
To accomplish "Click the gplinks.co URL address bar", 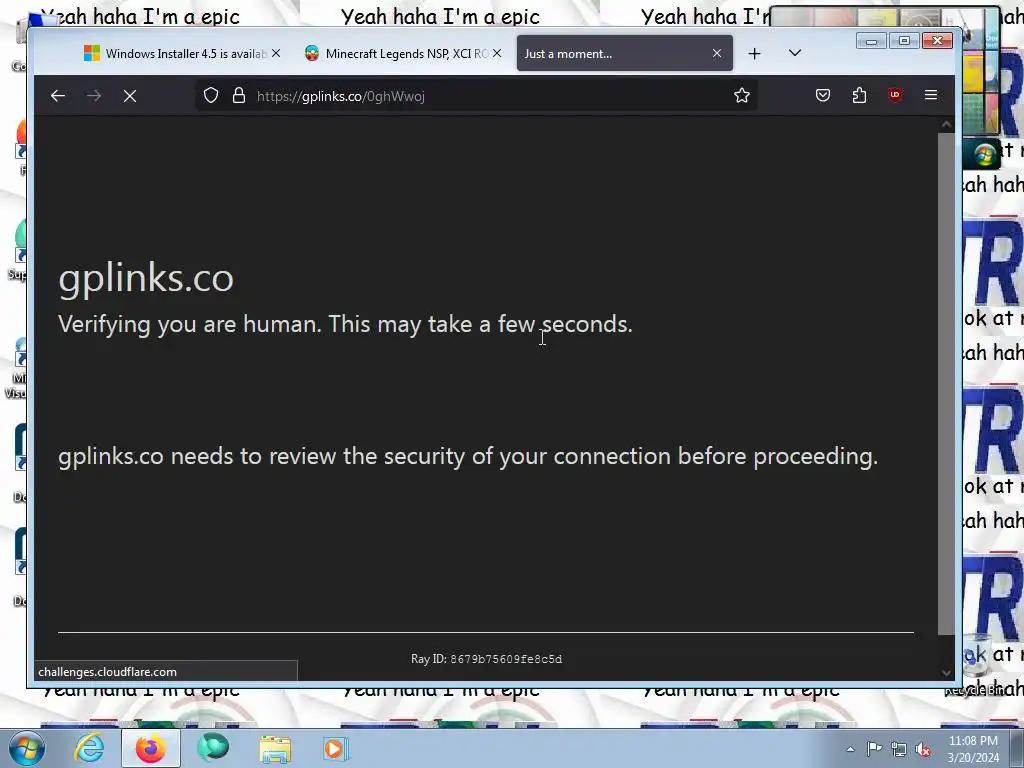I will click(477, 96).
